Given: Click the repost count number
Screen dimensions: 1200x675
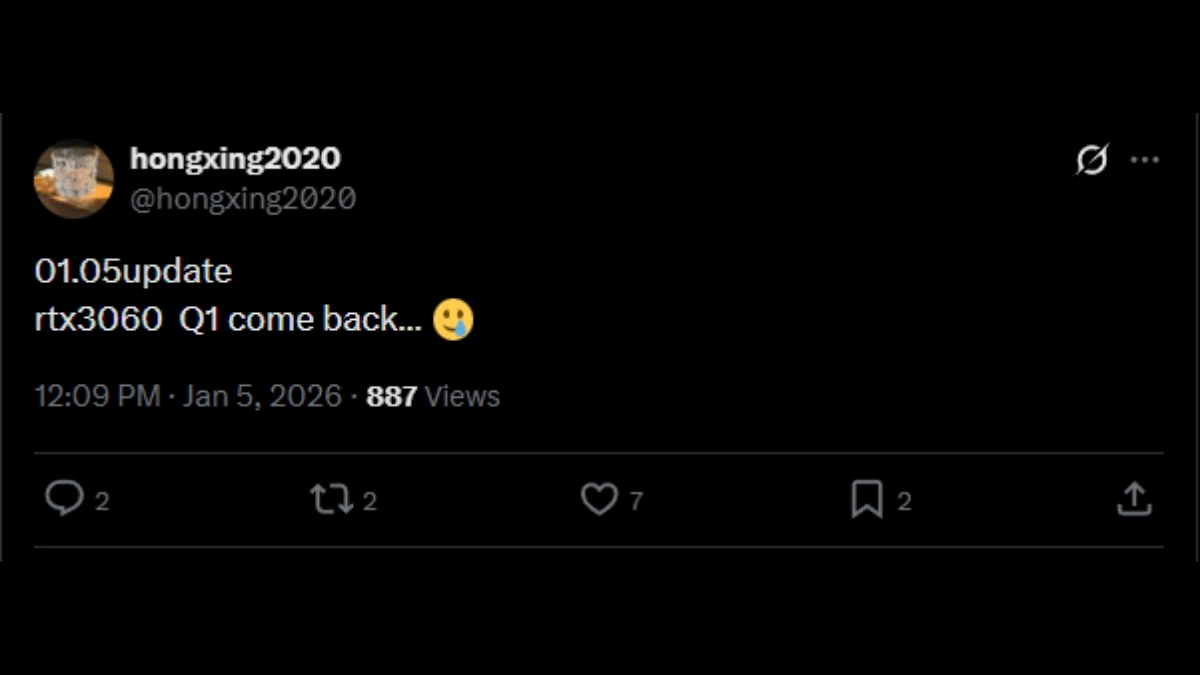Looking at the screenshot, I should coord(370,501).
